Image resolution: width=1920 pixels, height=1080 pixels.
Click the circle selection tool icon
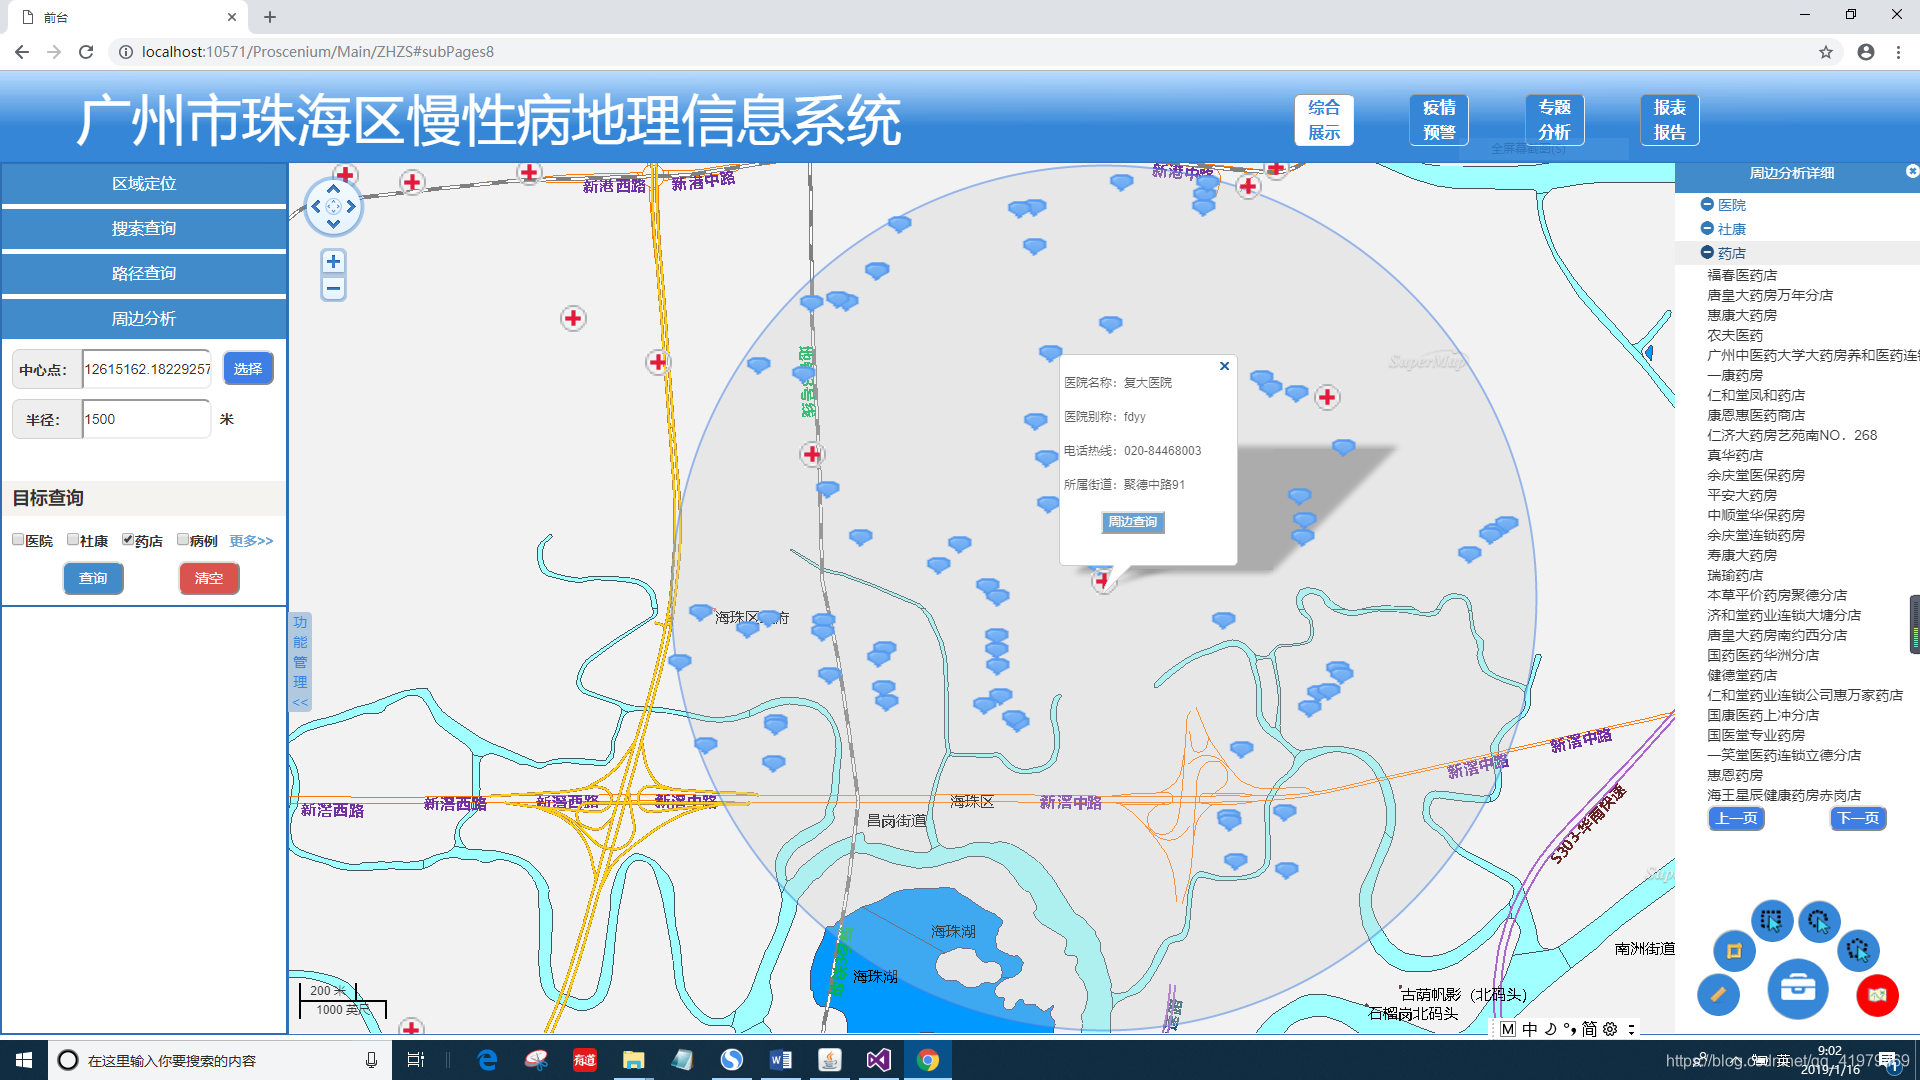click(x=1818, y=920)
